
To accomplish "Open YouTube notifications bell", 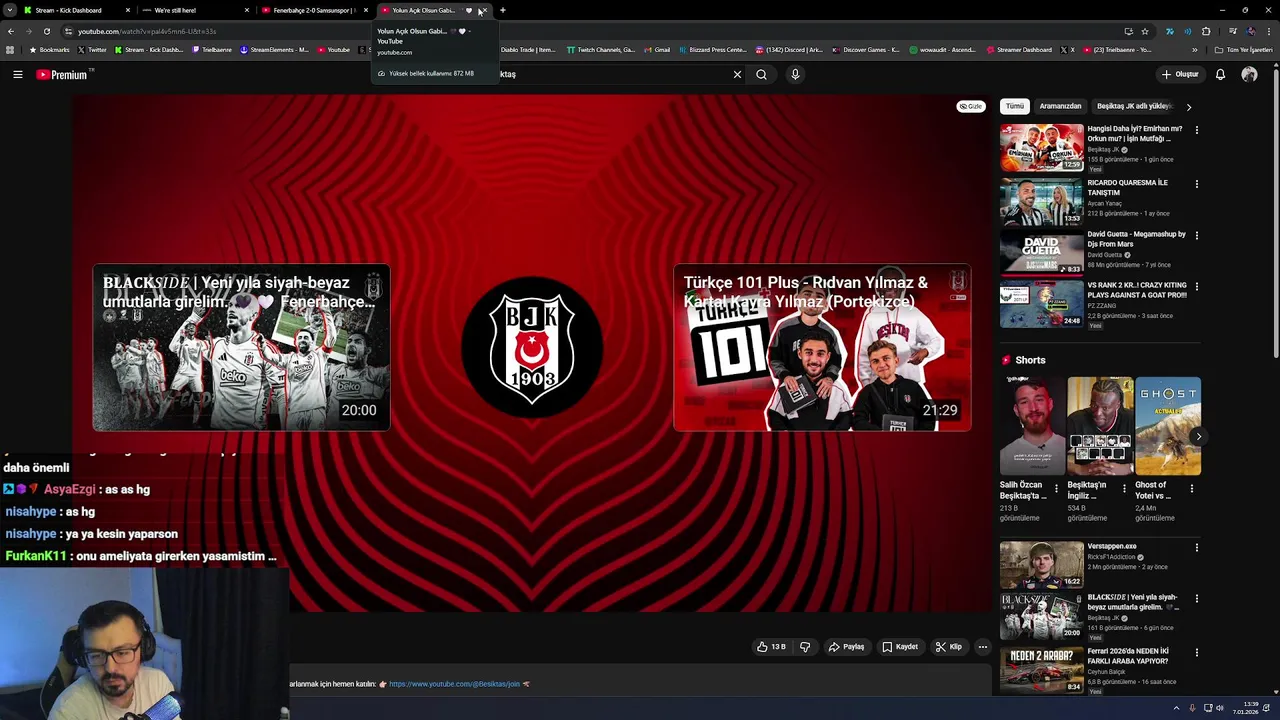I will [1220, 74].
